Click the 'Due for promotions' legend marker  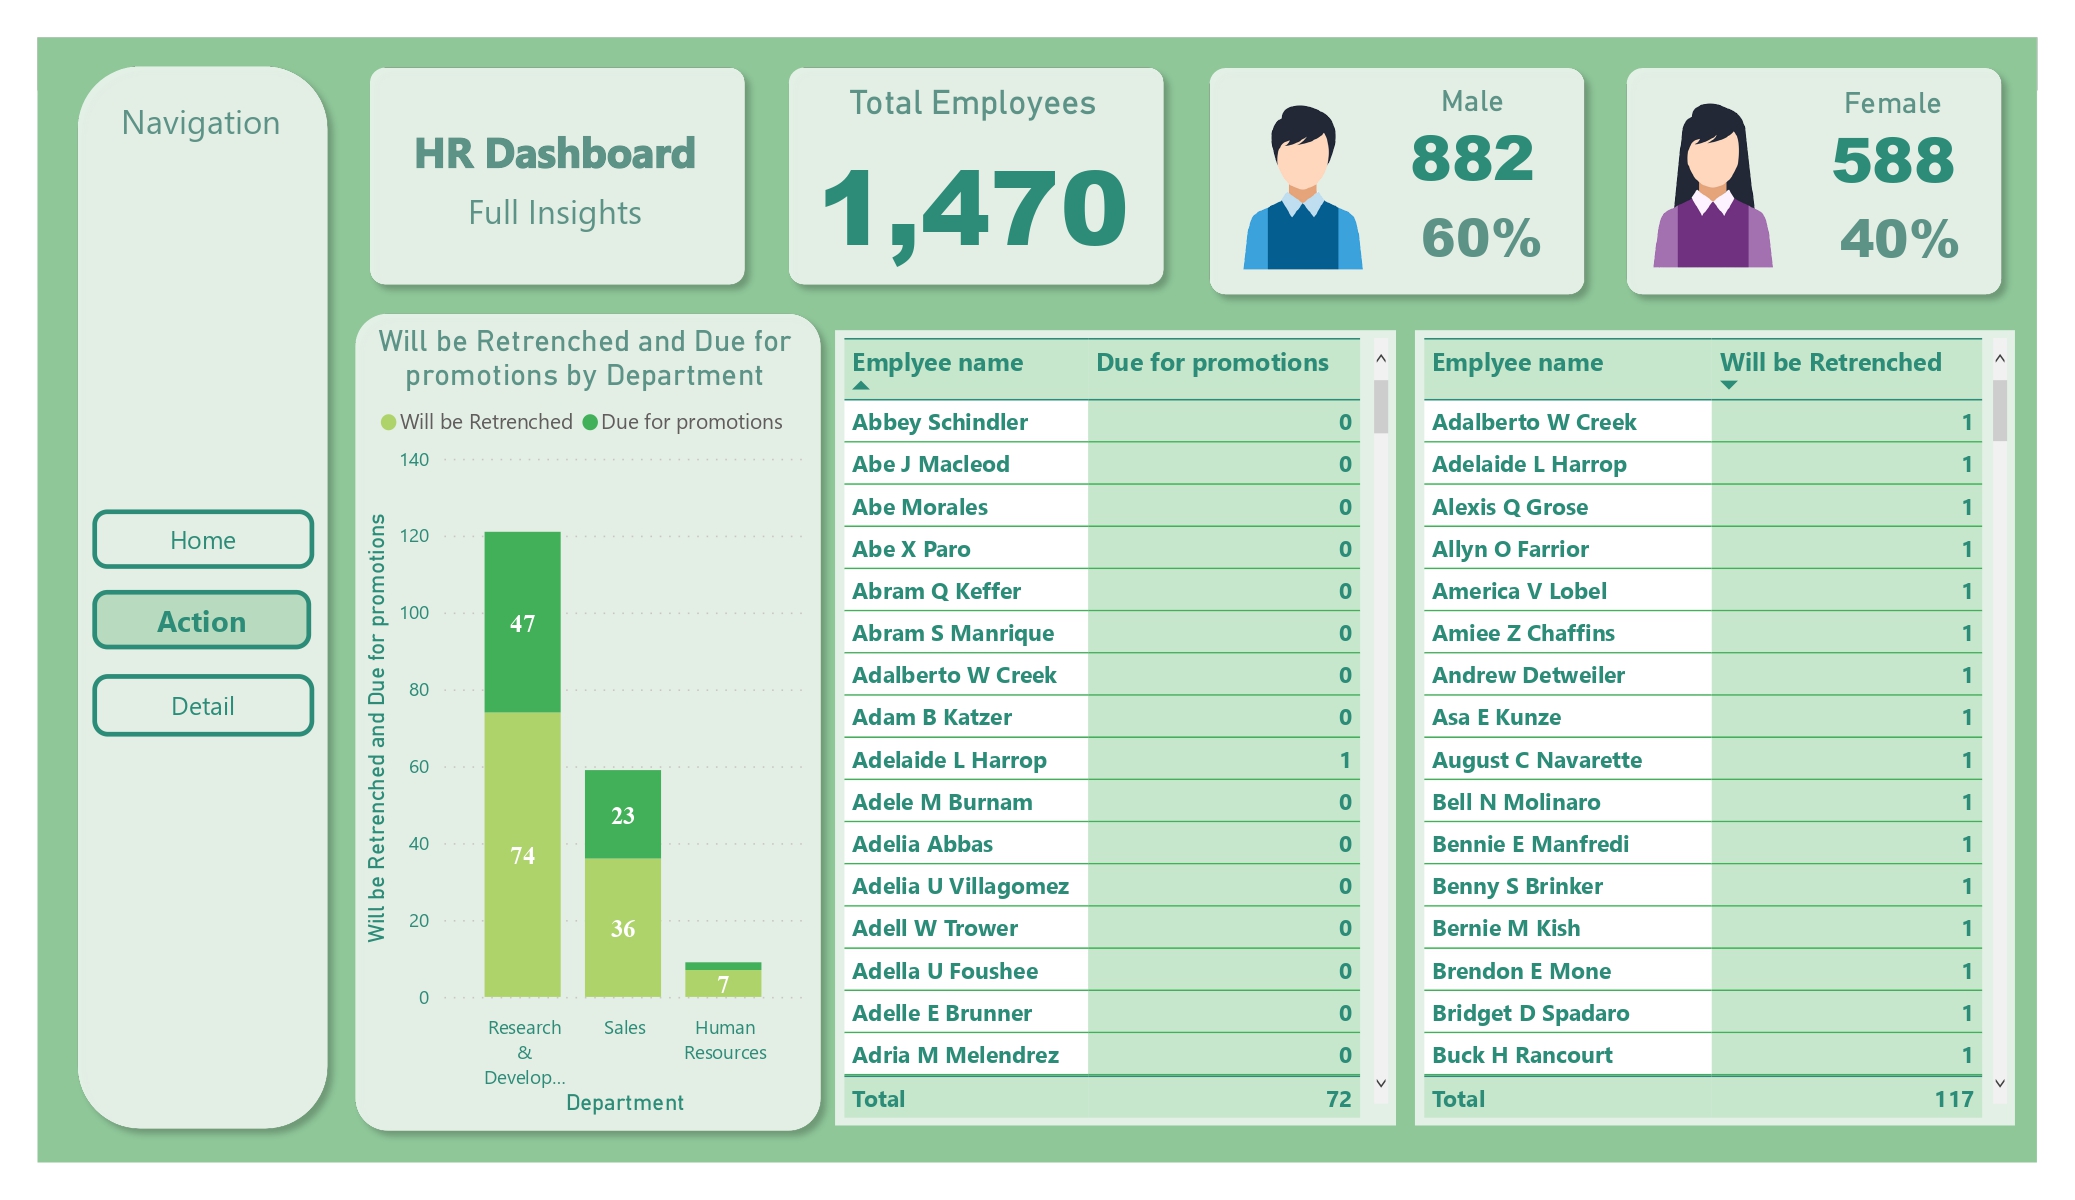tap(590, 422)
